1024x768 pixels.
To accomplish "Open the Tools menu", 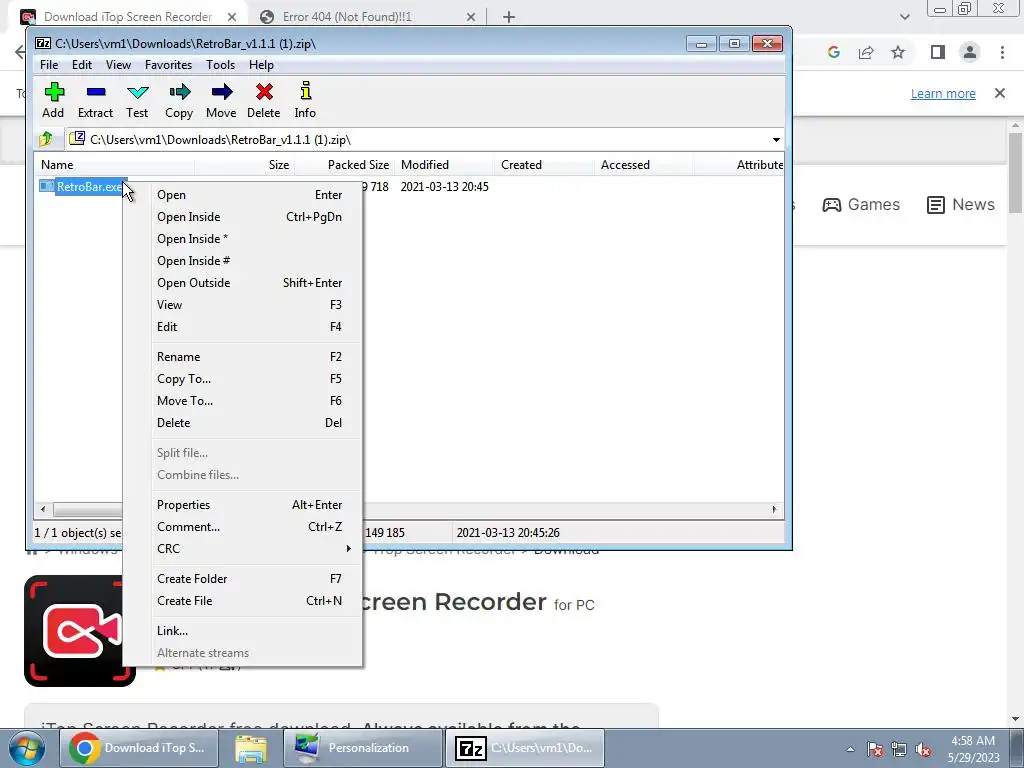I will coord(220,65).
